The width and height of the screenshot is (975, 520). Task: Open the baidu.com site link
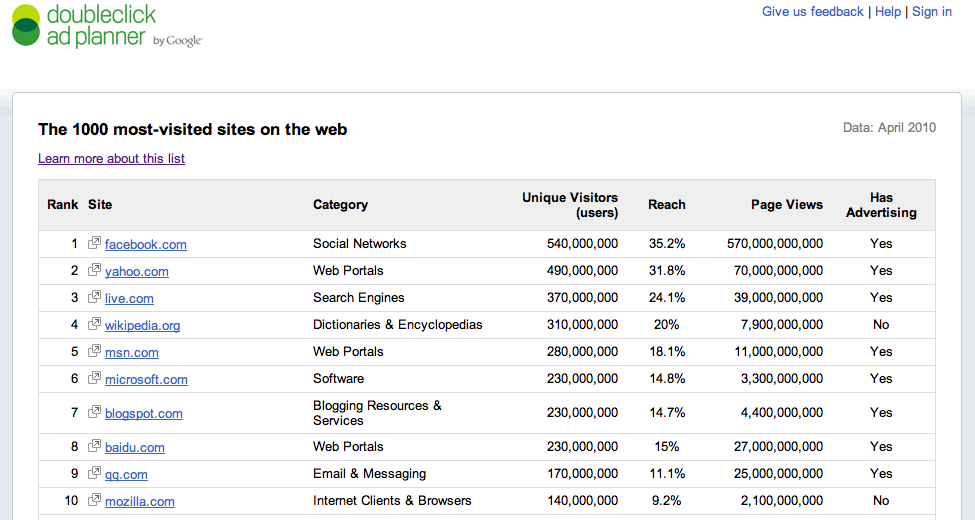coord(135,447)
